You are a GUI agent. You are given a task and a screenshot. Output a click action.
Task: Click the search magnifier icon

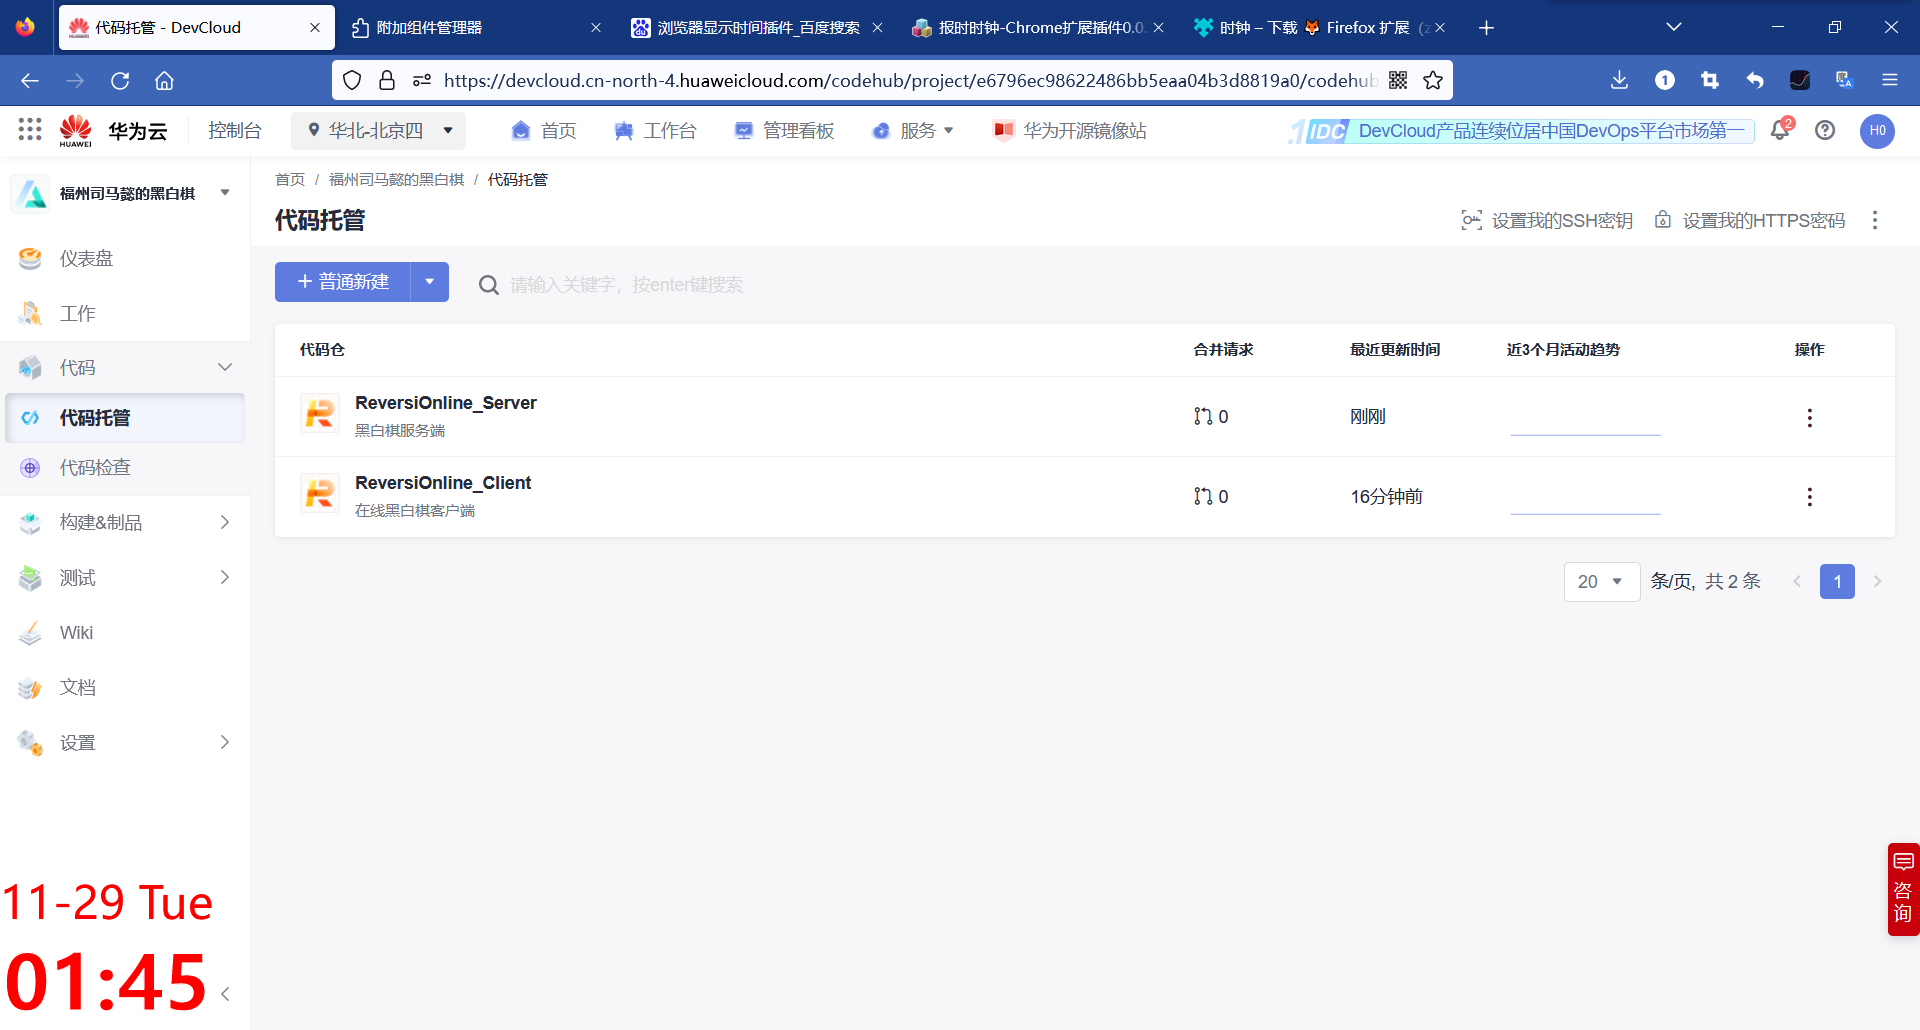[488, 285]
